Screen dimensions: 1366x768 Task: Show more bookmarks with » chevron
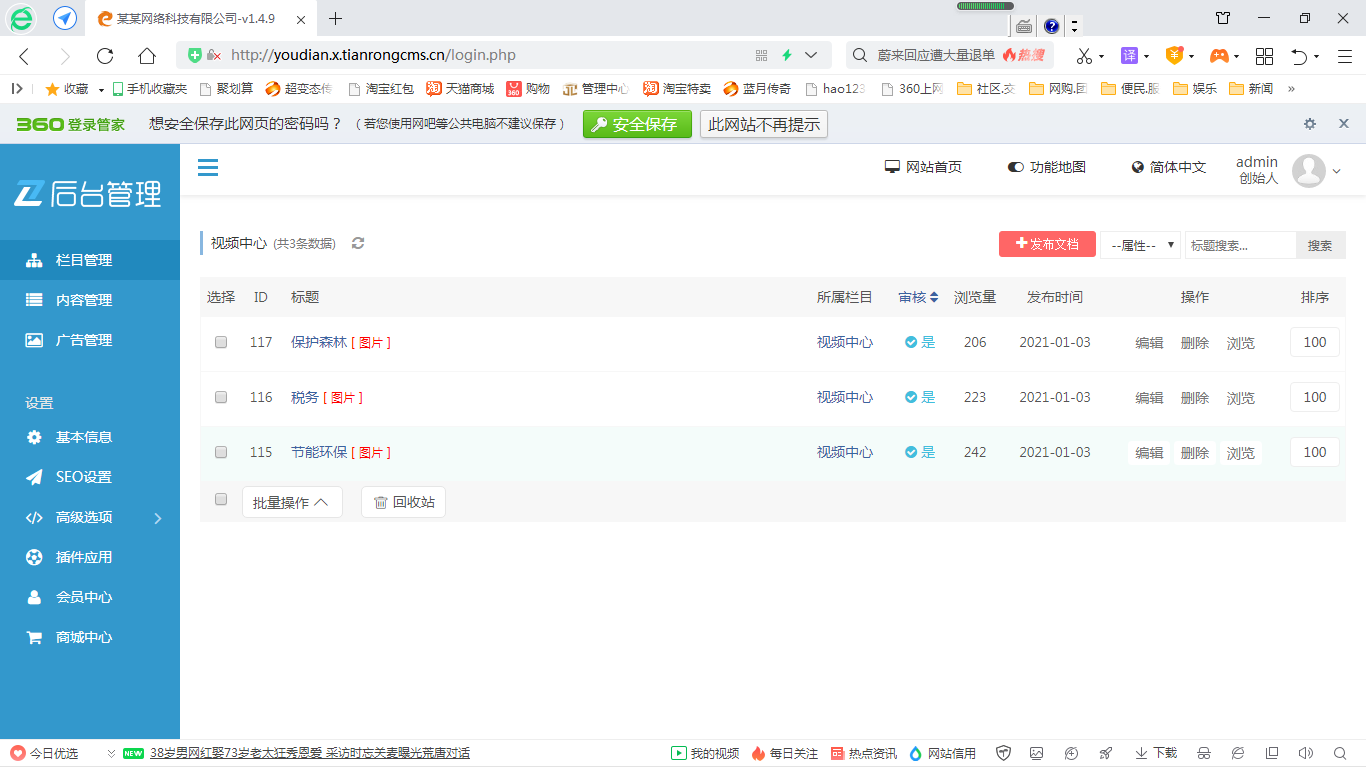(1291, 88)
